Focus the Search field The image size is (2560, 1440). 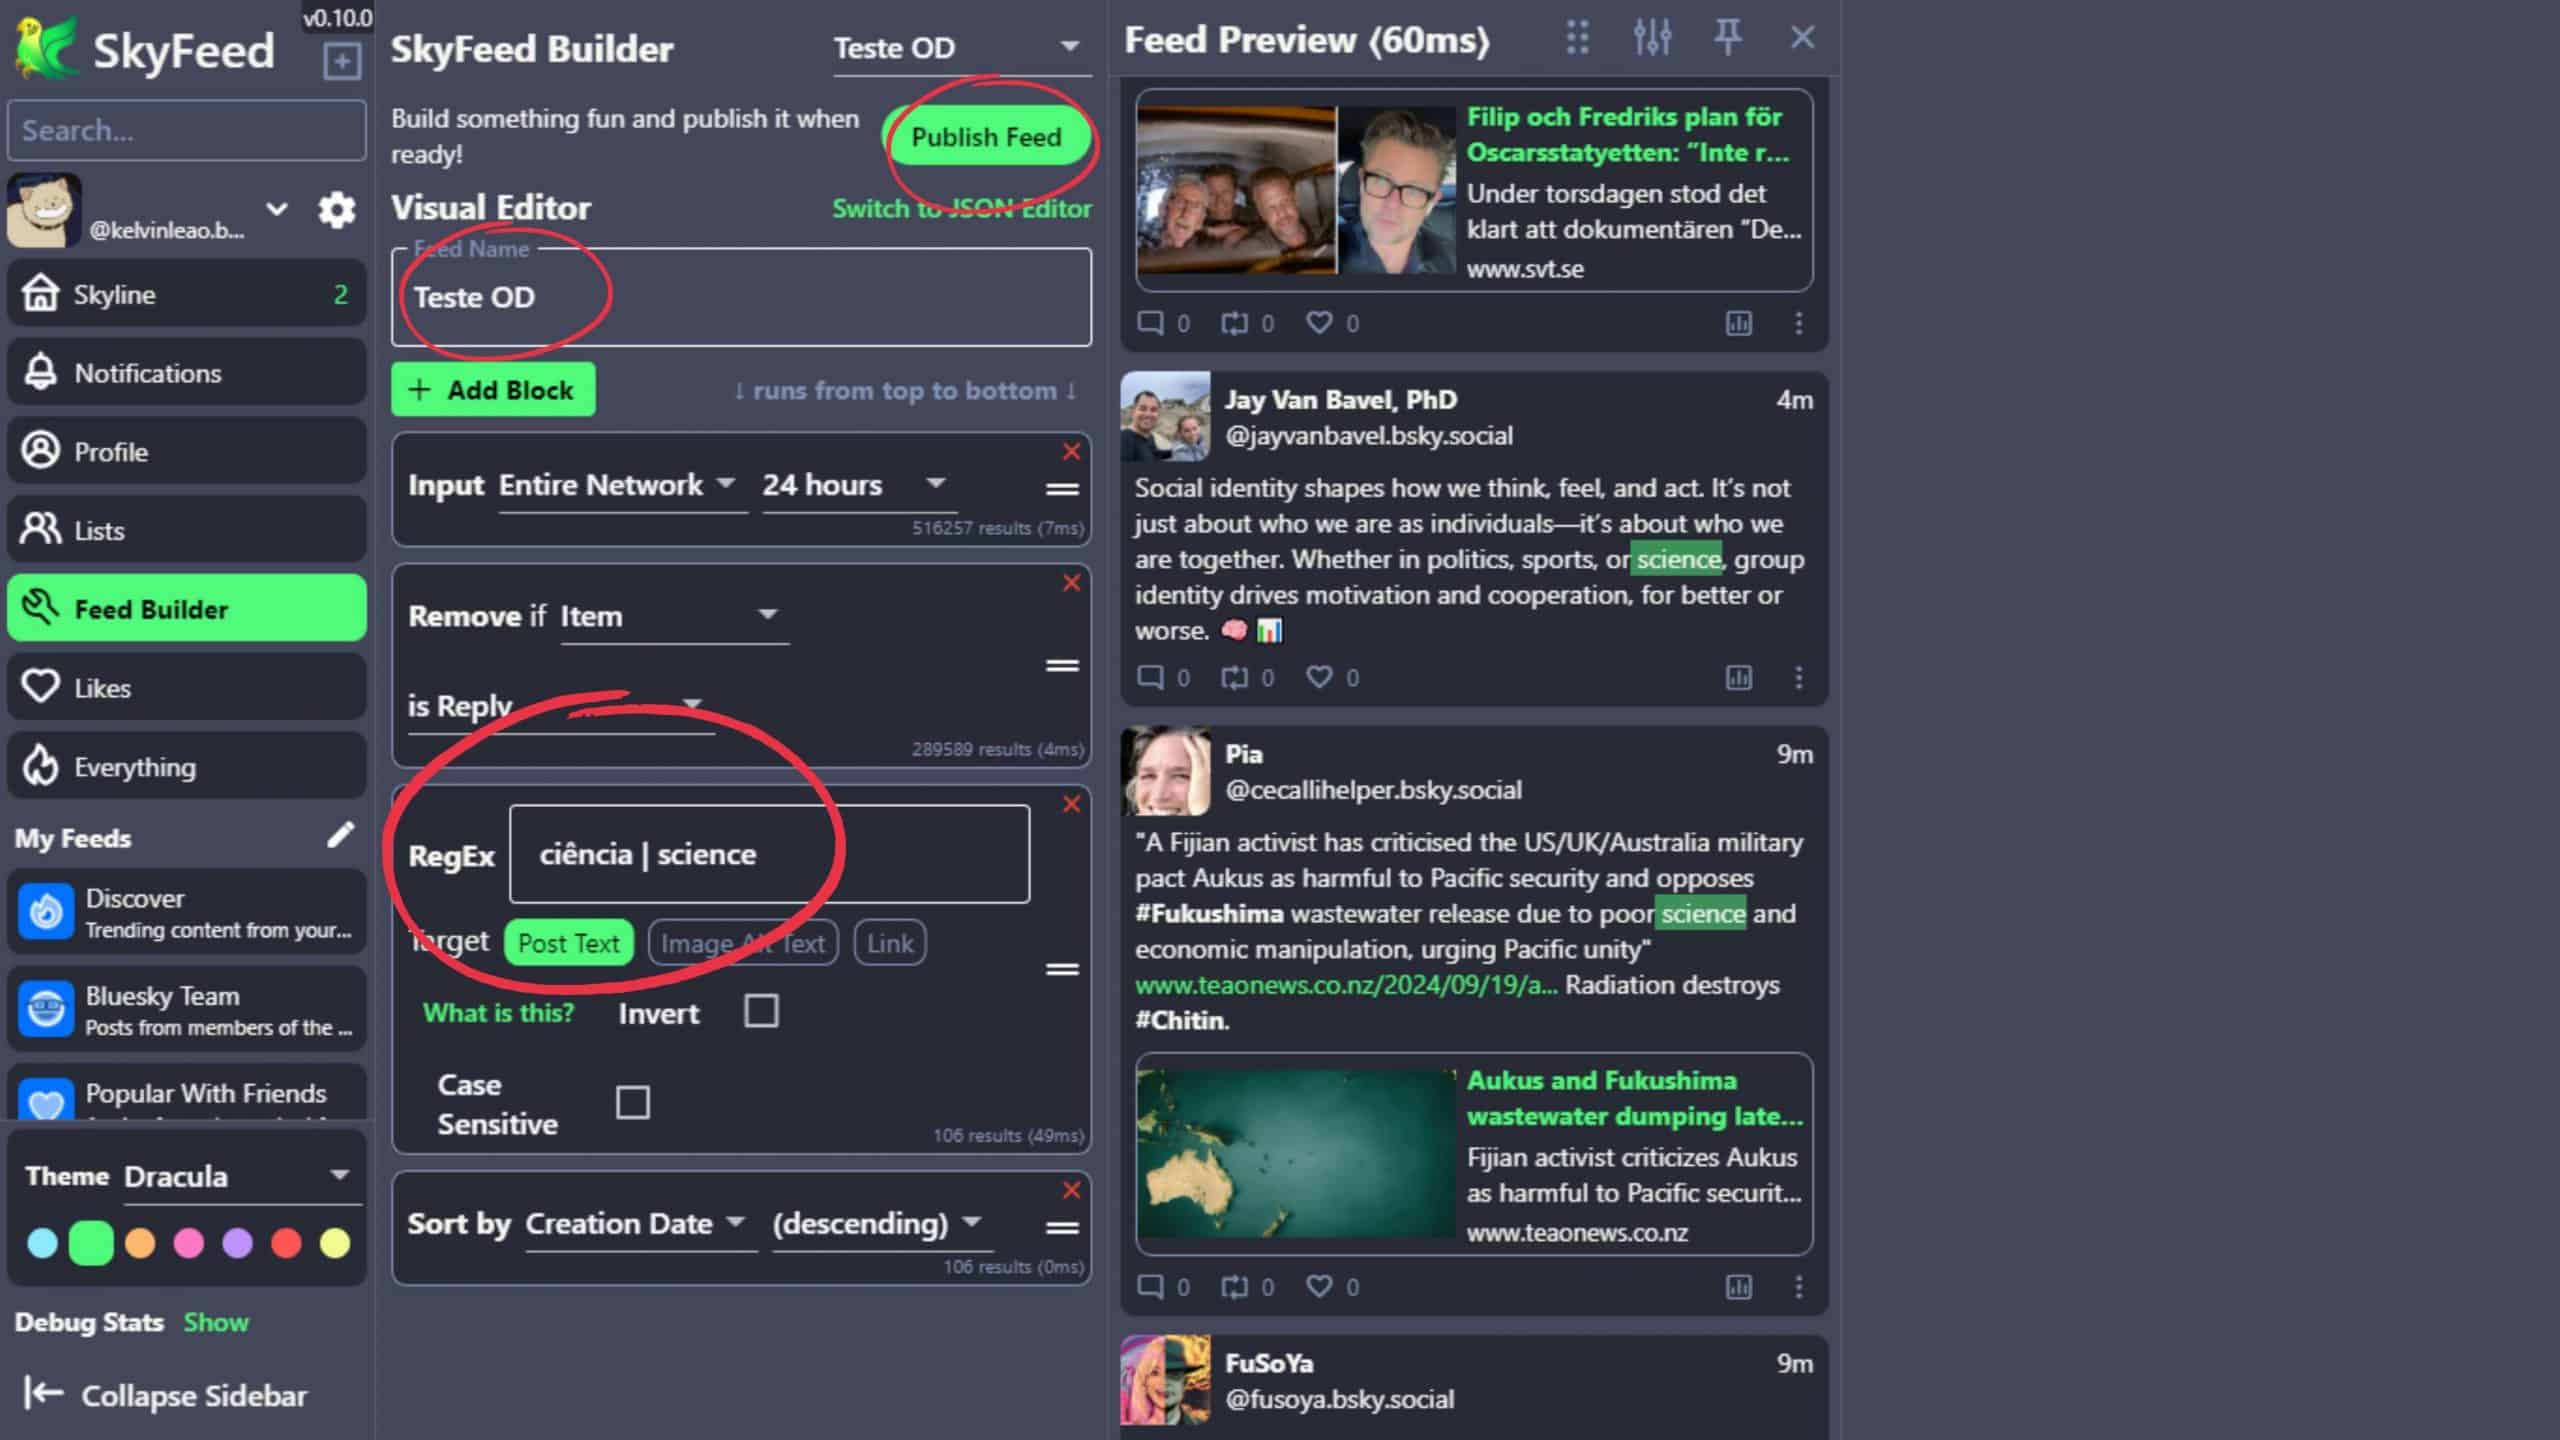click(x=187, y=130)
